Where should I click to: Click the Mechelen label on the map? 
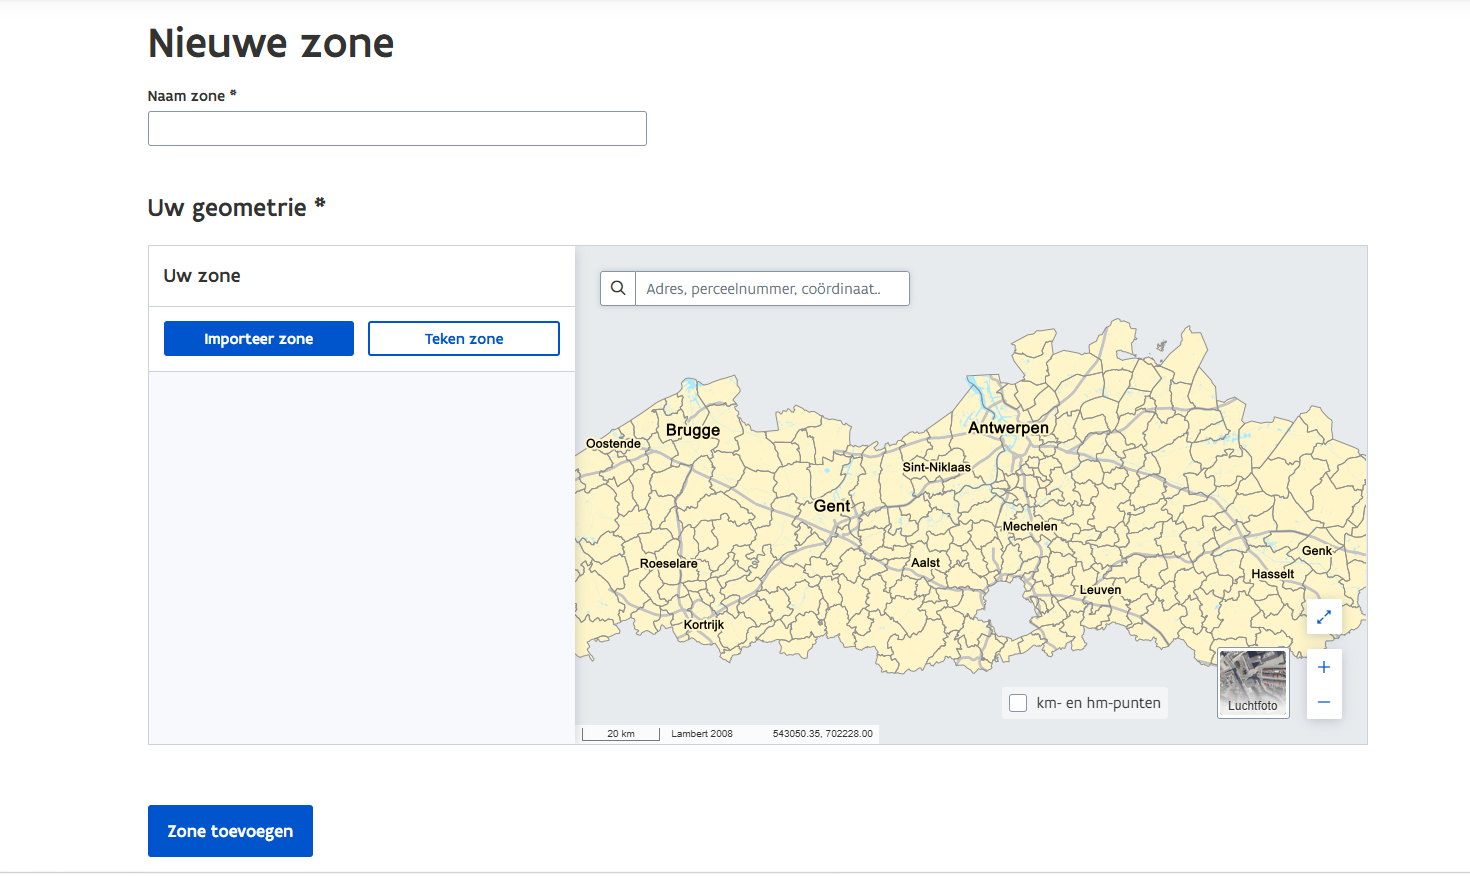[x=1030, y=526]
